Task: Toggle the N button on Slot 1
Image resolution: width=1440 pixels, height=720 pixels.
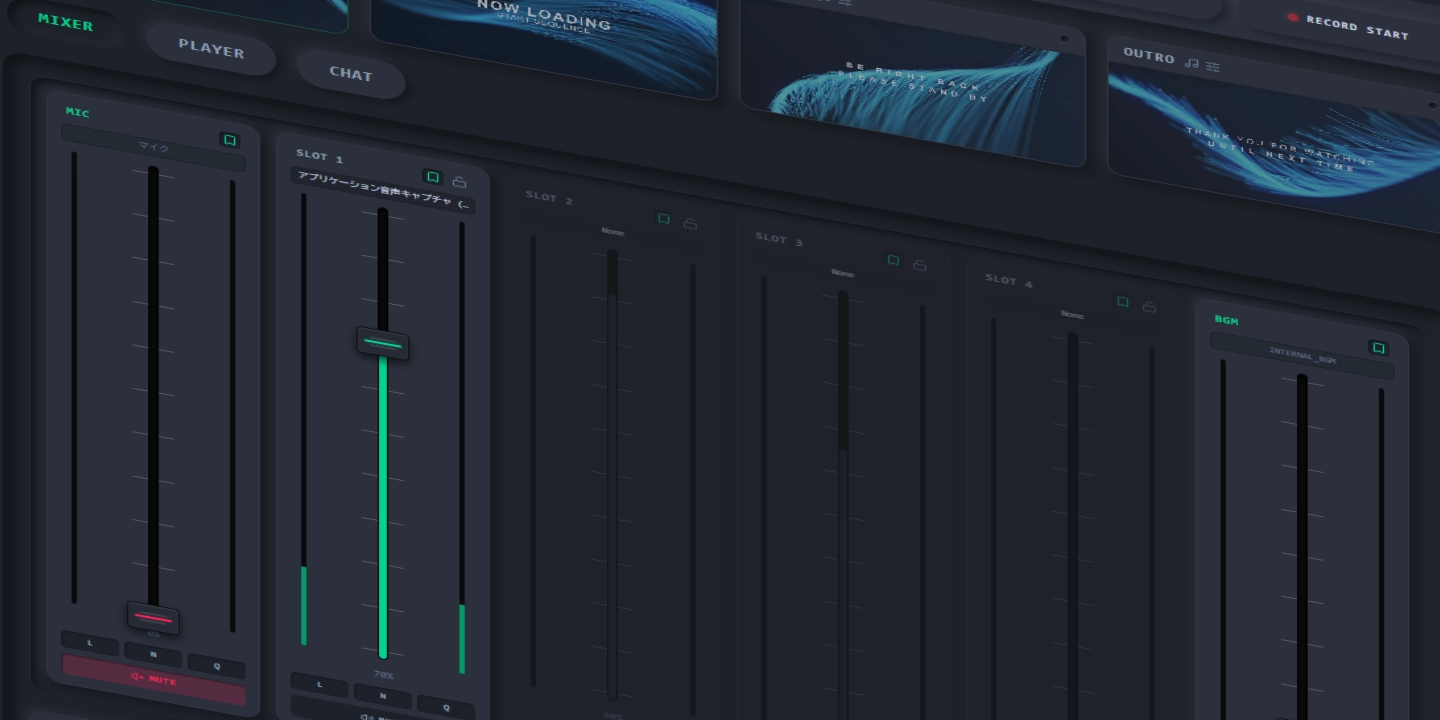Action: pos(383,696)
